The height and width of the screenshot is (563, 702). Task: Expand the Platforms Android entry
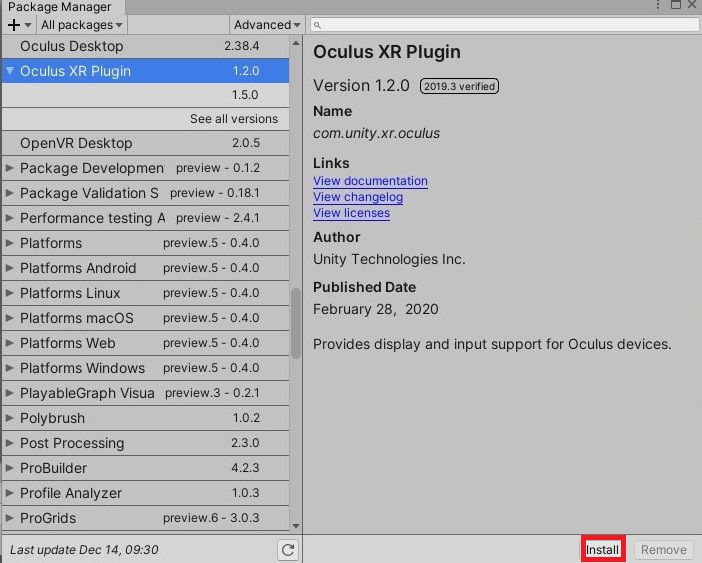click(9, 268)
